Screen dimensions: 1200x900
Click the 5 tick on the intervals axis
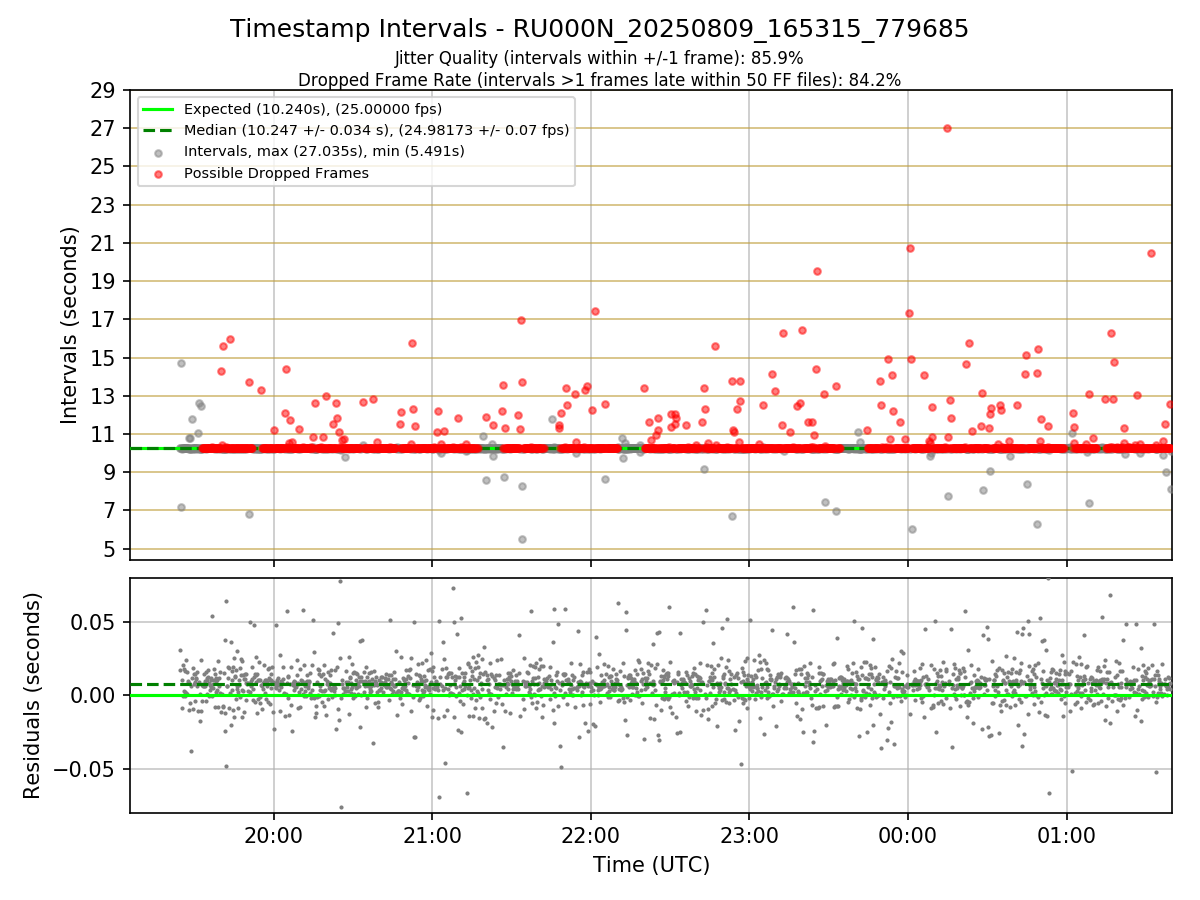(x=110, y=549)
